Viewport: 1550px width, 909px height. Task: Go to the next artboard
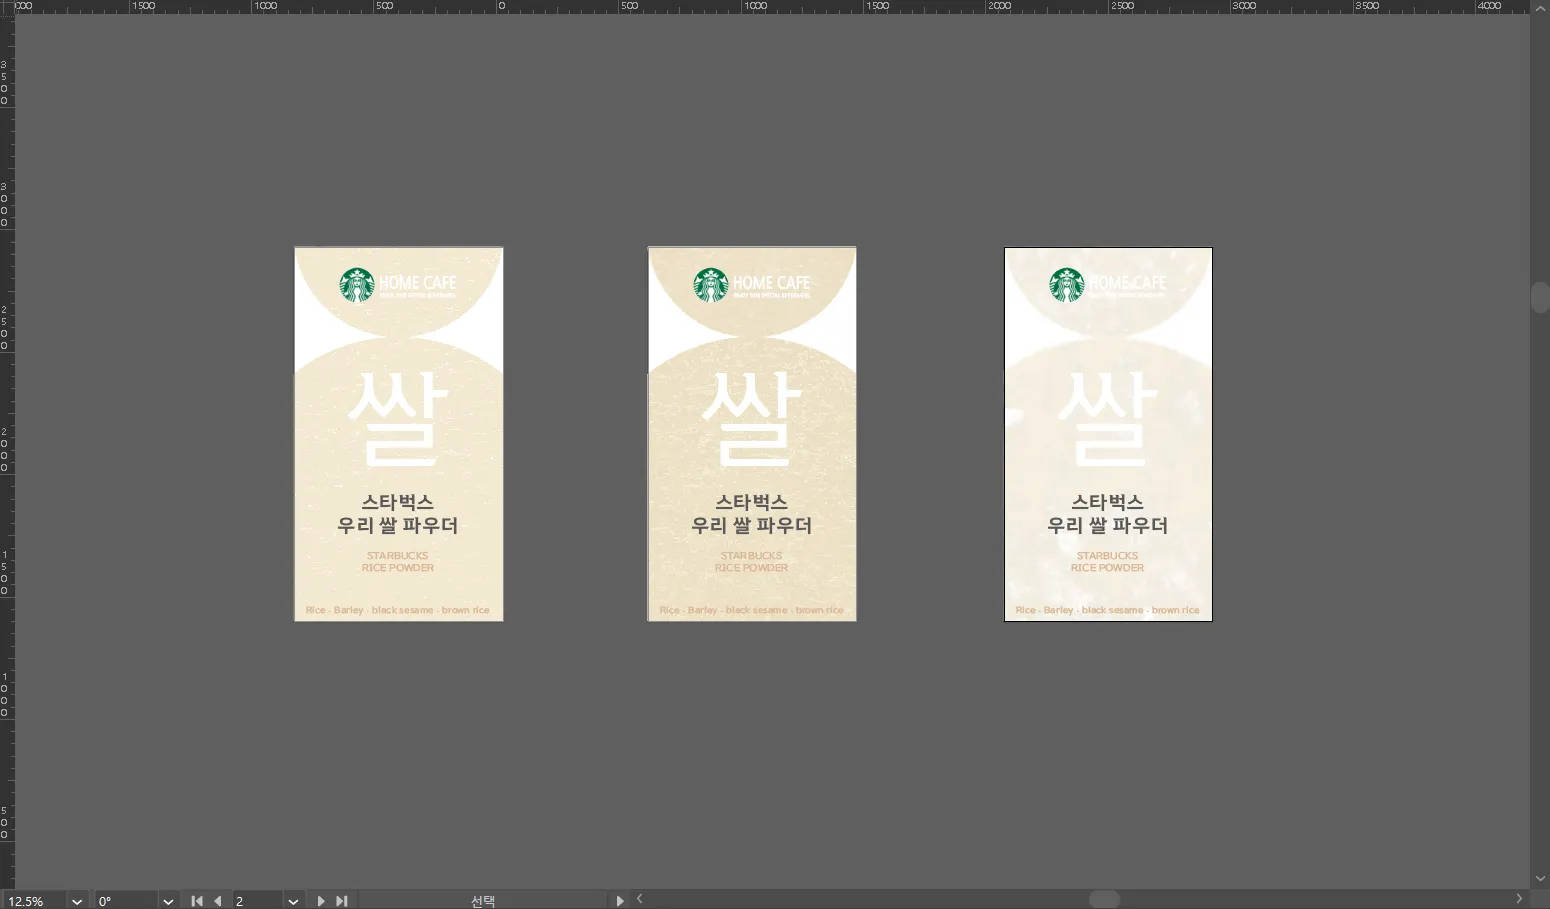[321, 901]
